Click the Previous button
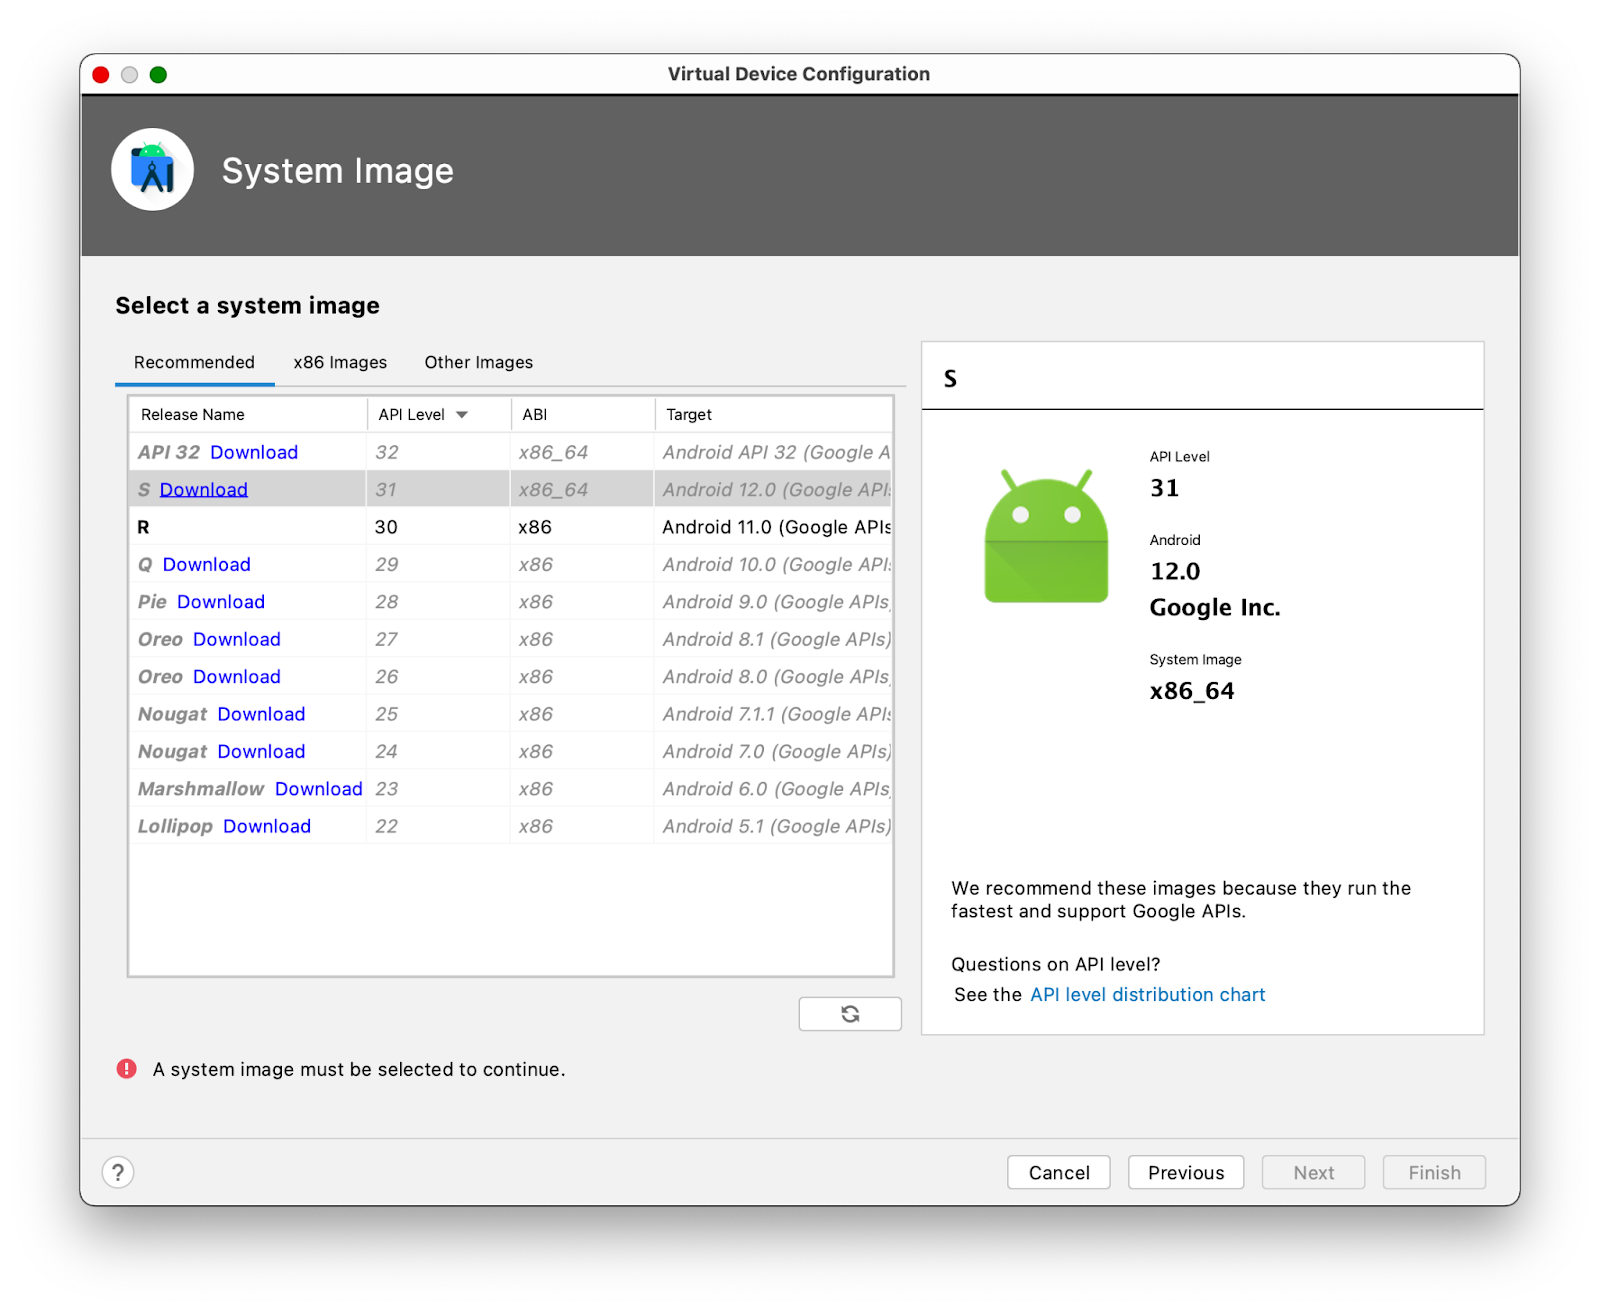1600x1312 pixels. click(1185, 1172)
